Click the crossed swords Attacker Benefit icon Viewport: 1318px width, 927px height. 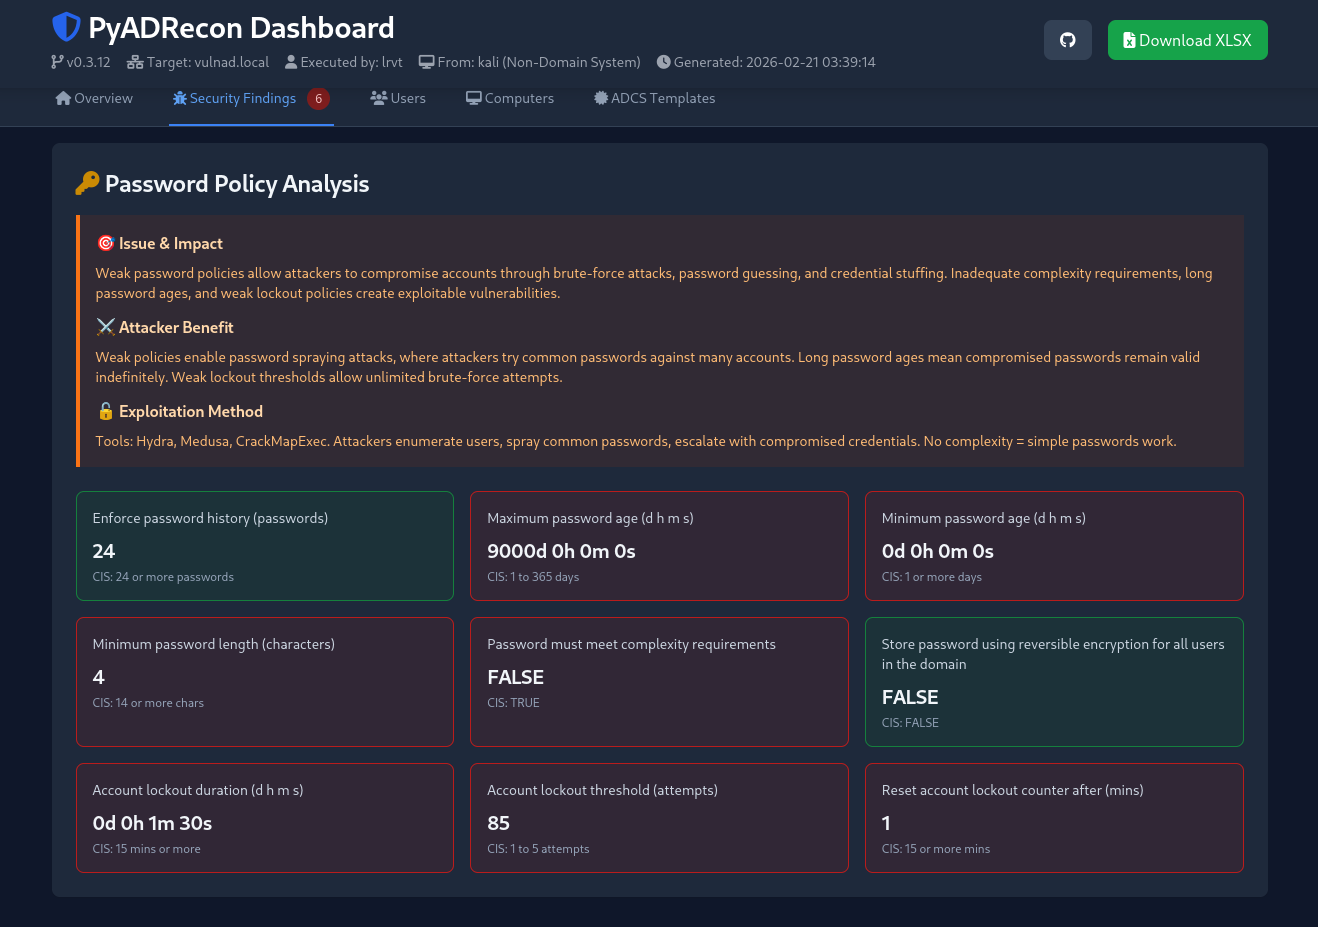[x=105, y=327]
